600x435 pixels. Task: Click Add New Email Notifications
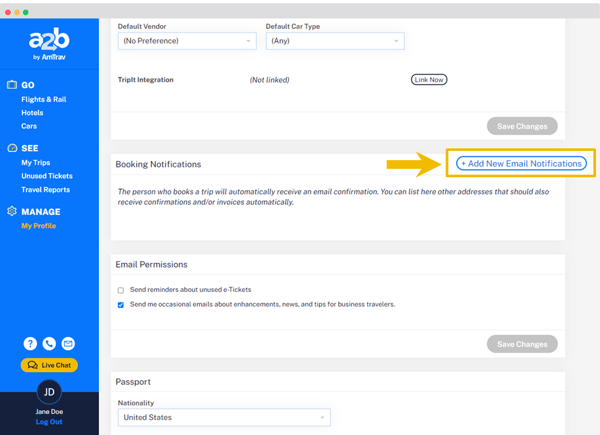click(x=521, y=163)
